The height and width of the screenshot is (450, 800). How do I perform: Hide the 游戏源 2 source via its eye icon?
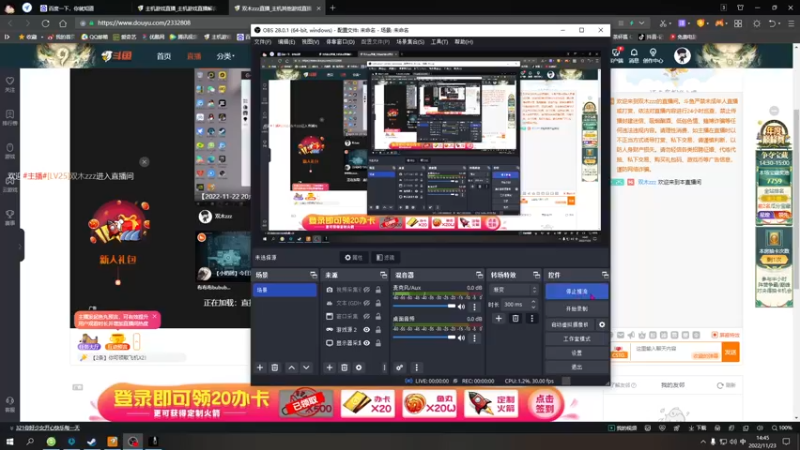[366, 330]
